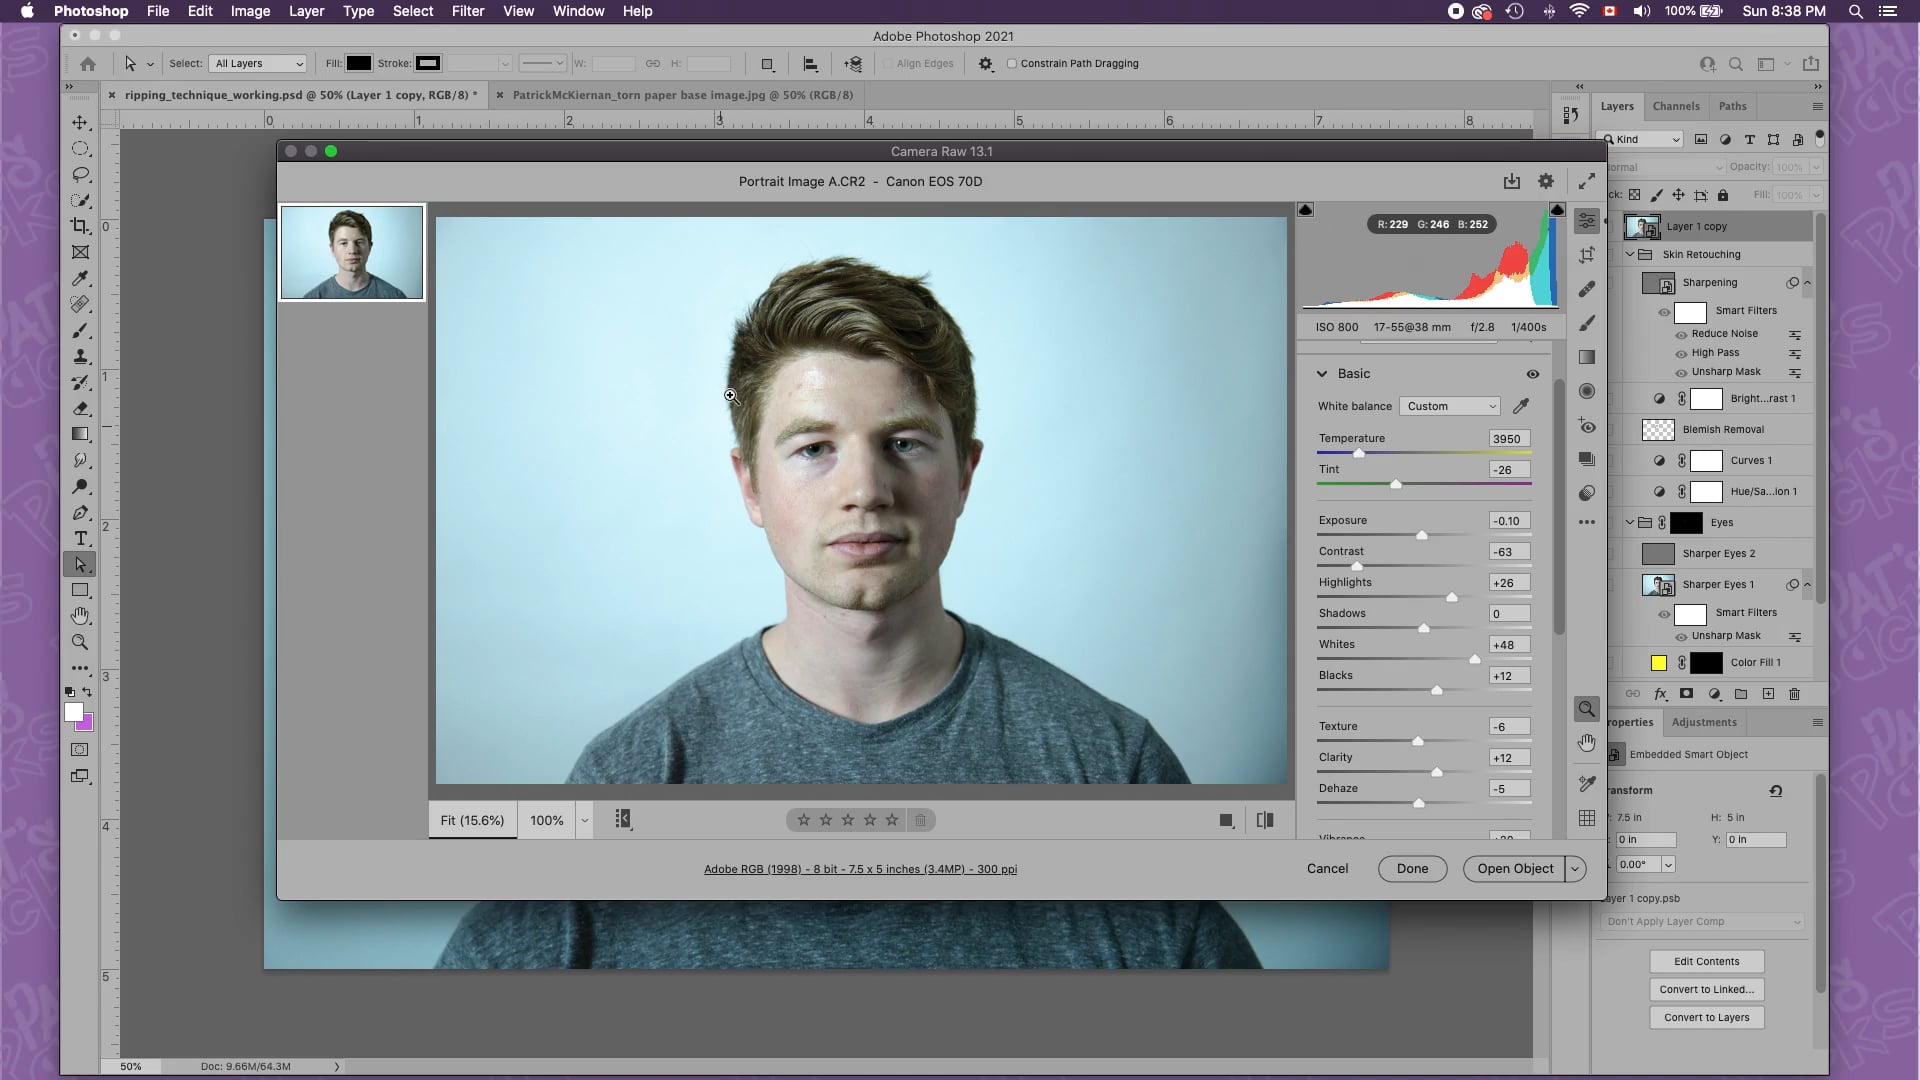Open the Select All Layers dropdown

coord(258,63)
